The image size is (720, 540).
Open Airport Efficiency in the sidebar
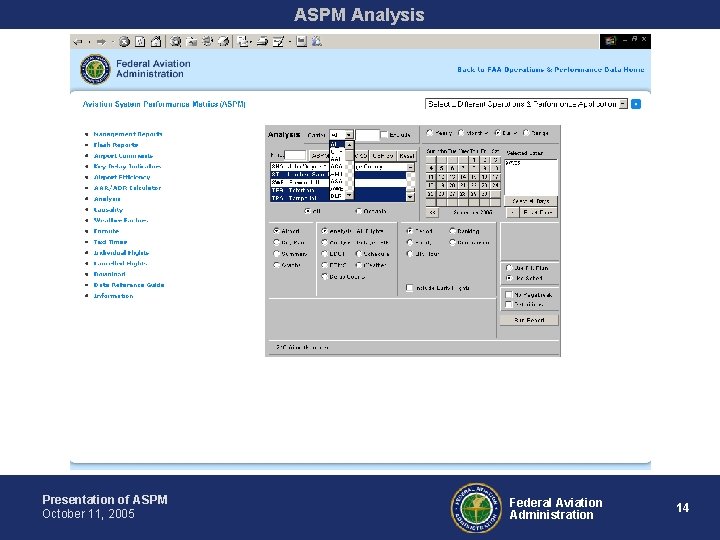122,177
